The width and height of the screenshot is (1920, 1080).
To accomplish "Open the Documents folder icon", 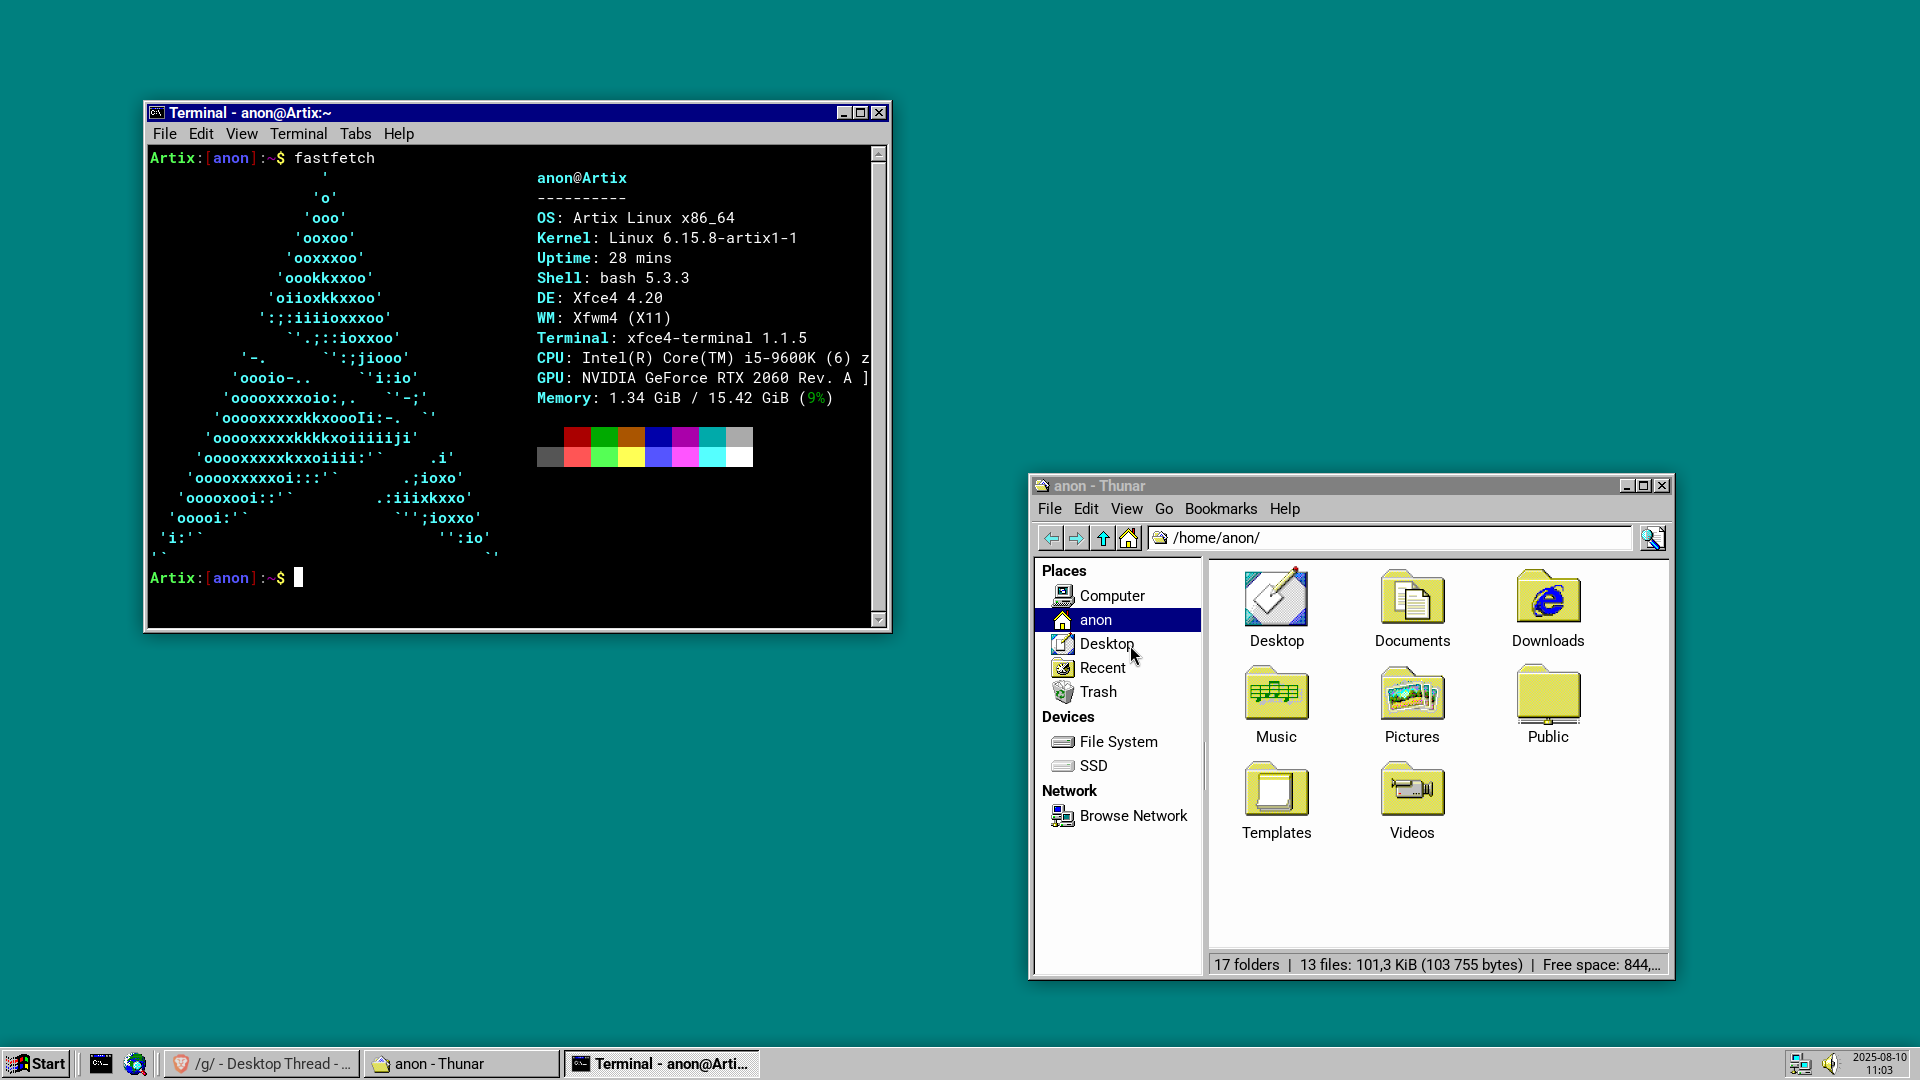I will [x=1412, y=609].
